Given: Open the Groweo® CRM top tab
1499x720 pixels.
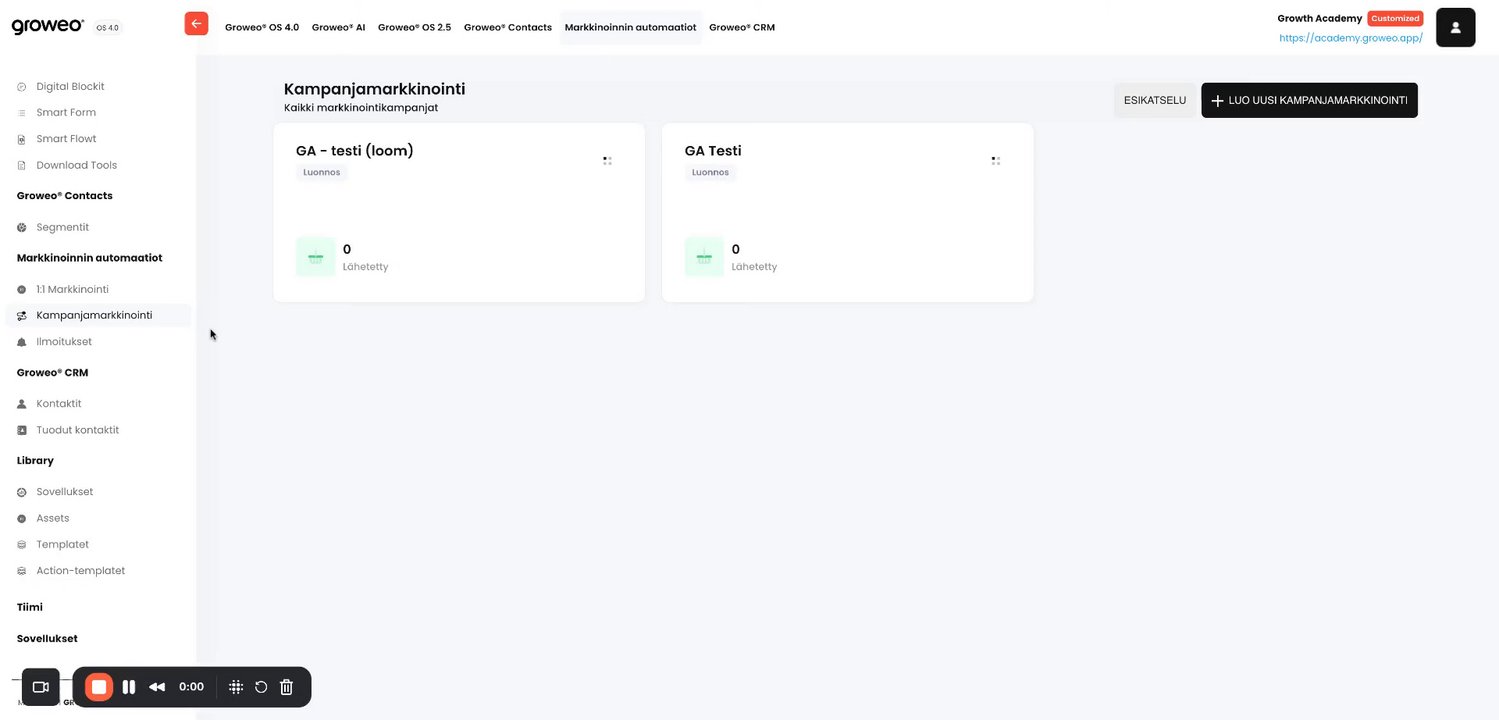Looking at the screenshot, I should (x=741, y=27).
